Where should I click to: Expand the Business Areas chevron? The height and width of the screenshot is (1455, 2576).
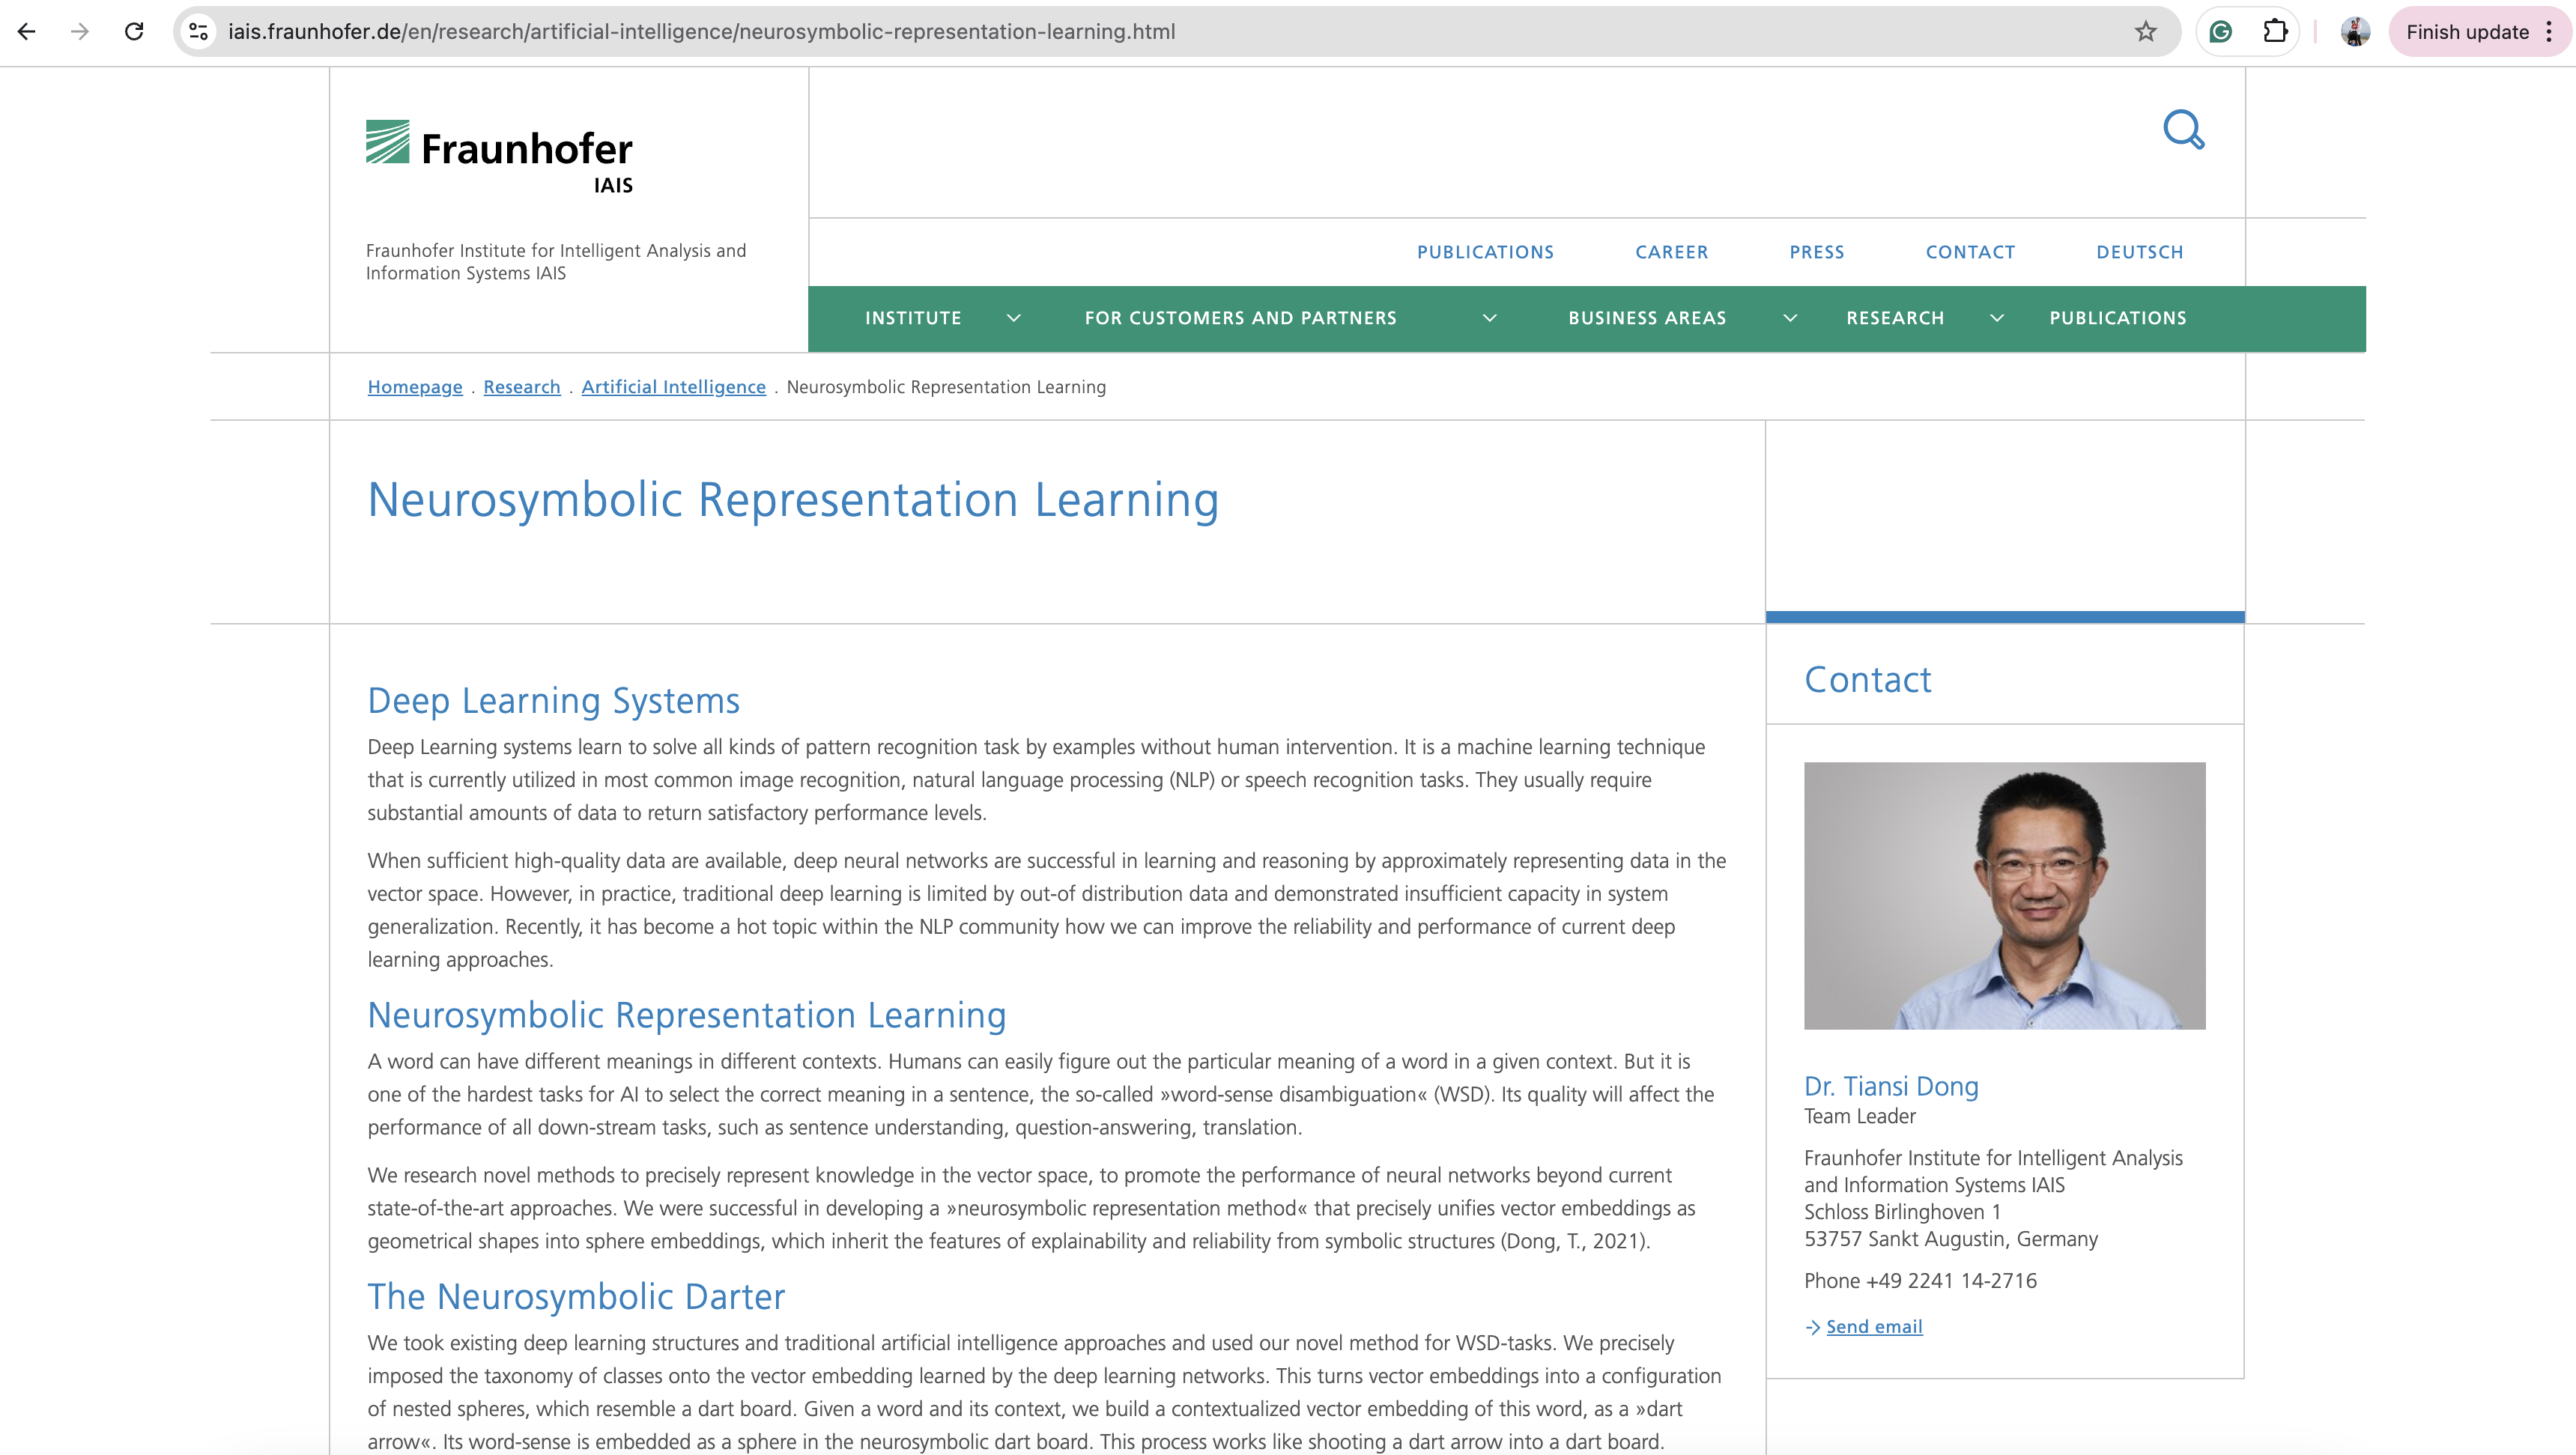(x=1790, y=318)
